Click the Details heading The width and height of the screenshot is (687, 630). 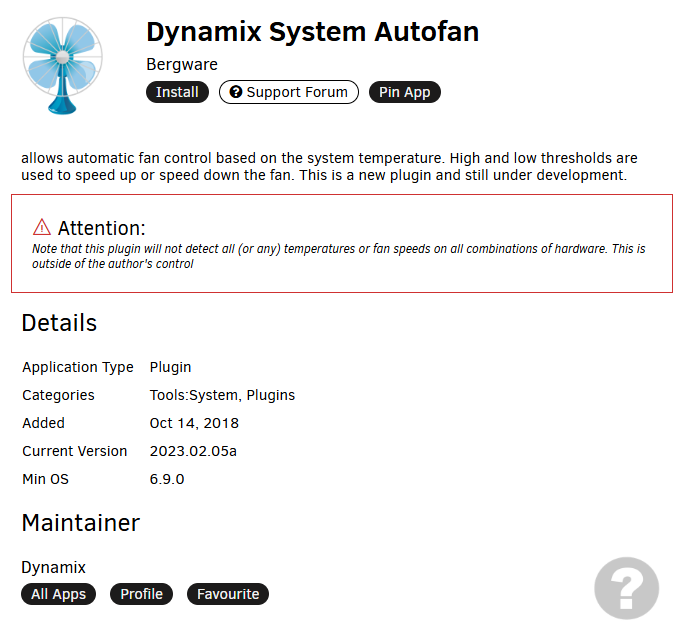(x=59, y=323)
